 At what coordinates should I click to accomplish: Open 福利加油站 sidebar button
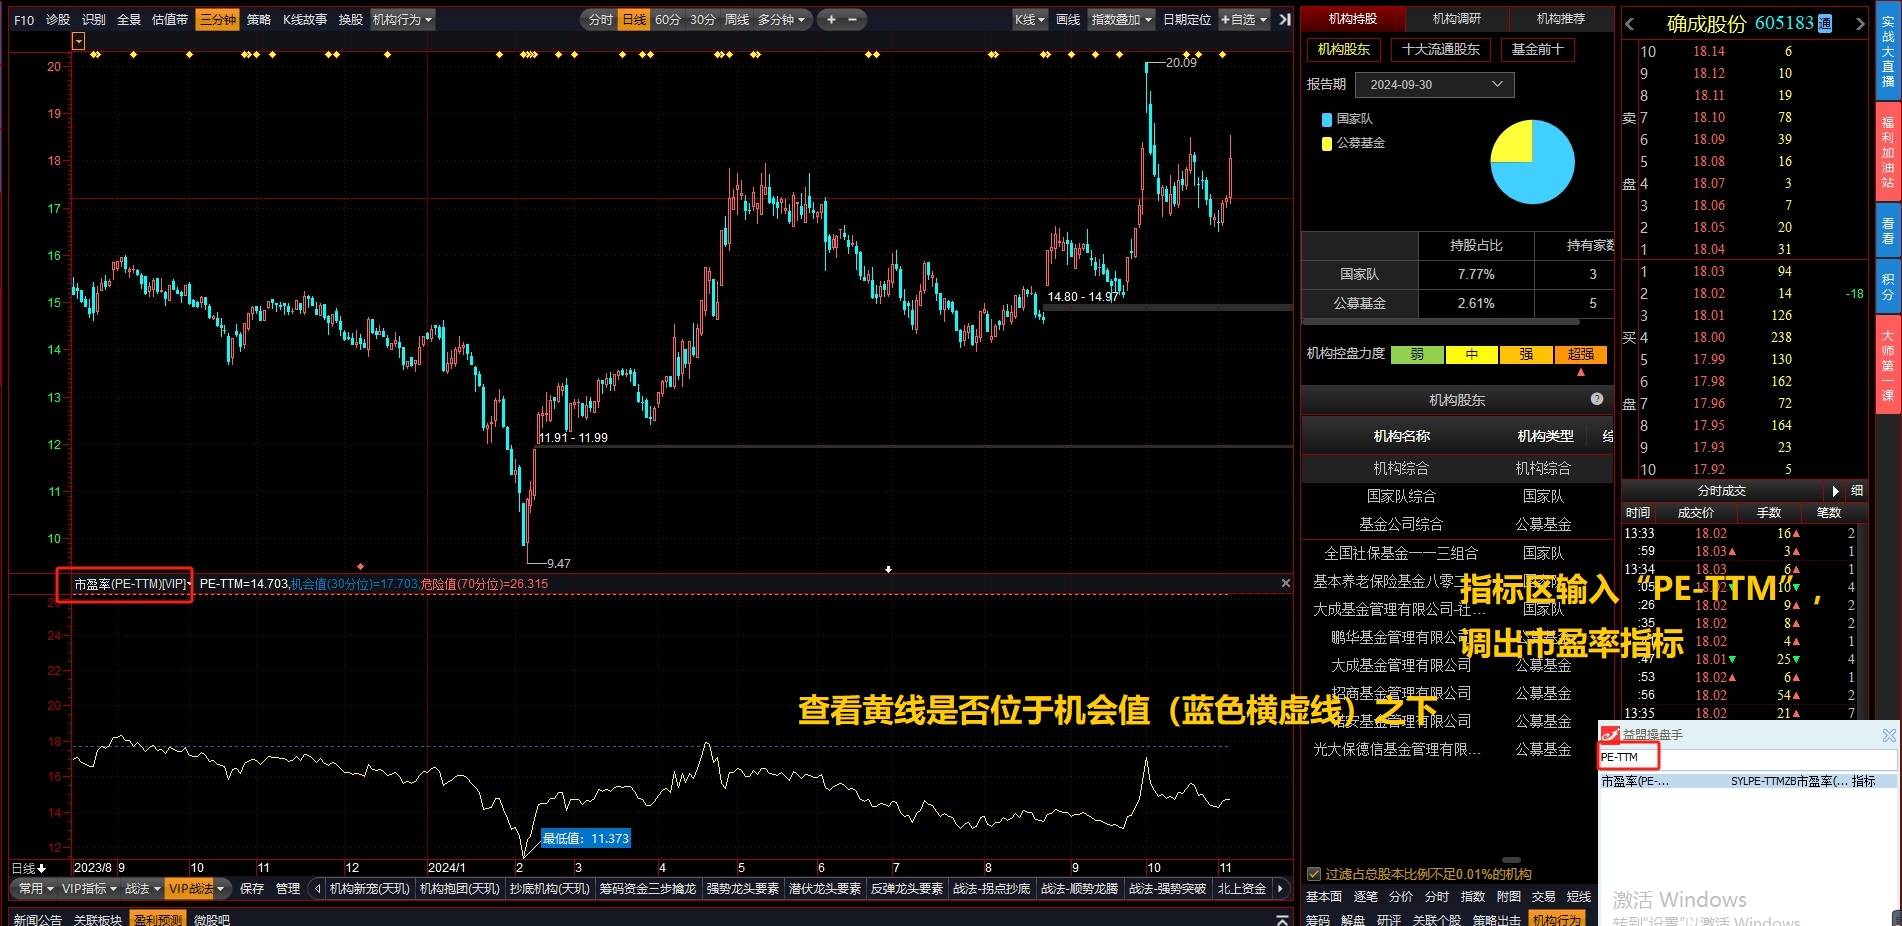[x=1888, y=152]
